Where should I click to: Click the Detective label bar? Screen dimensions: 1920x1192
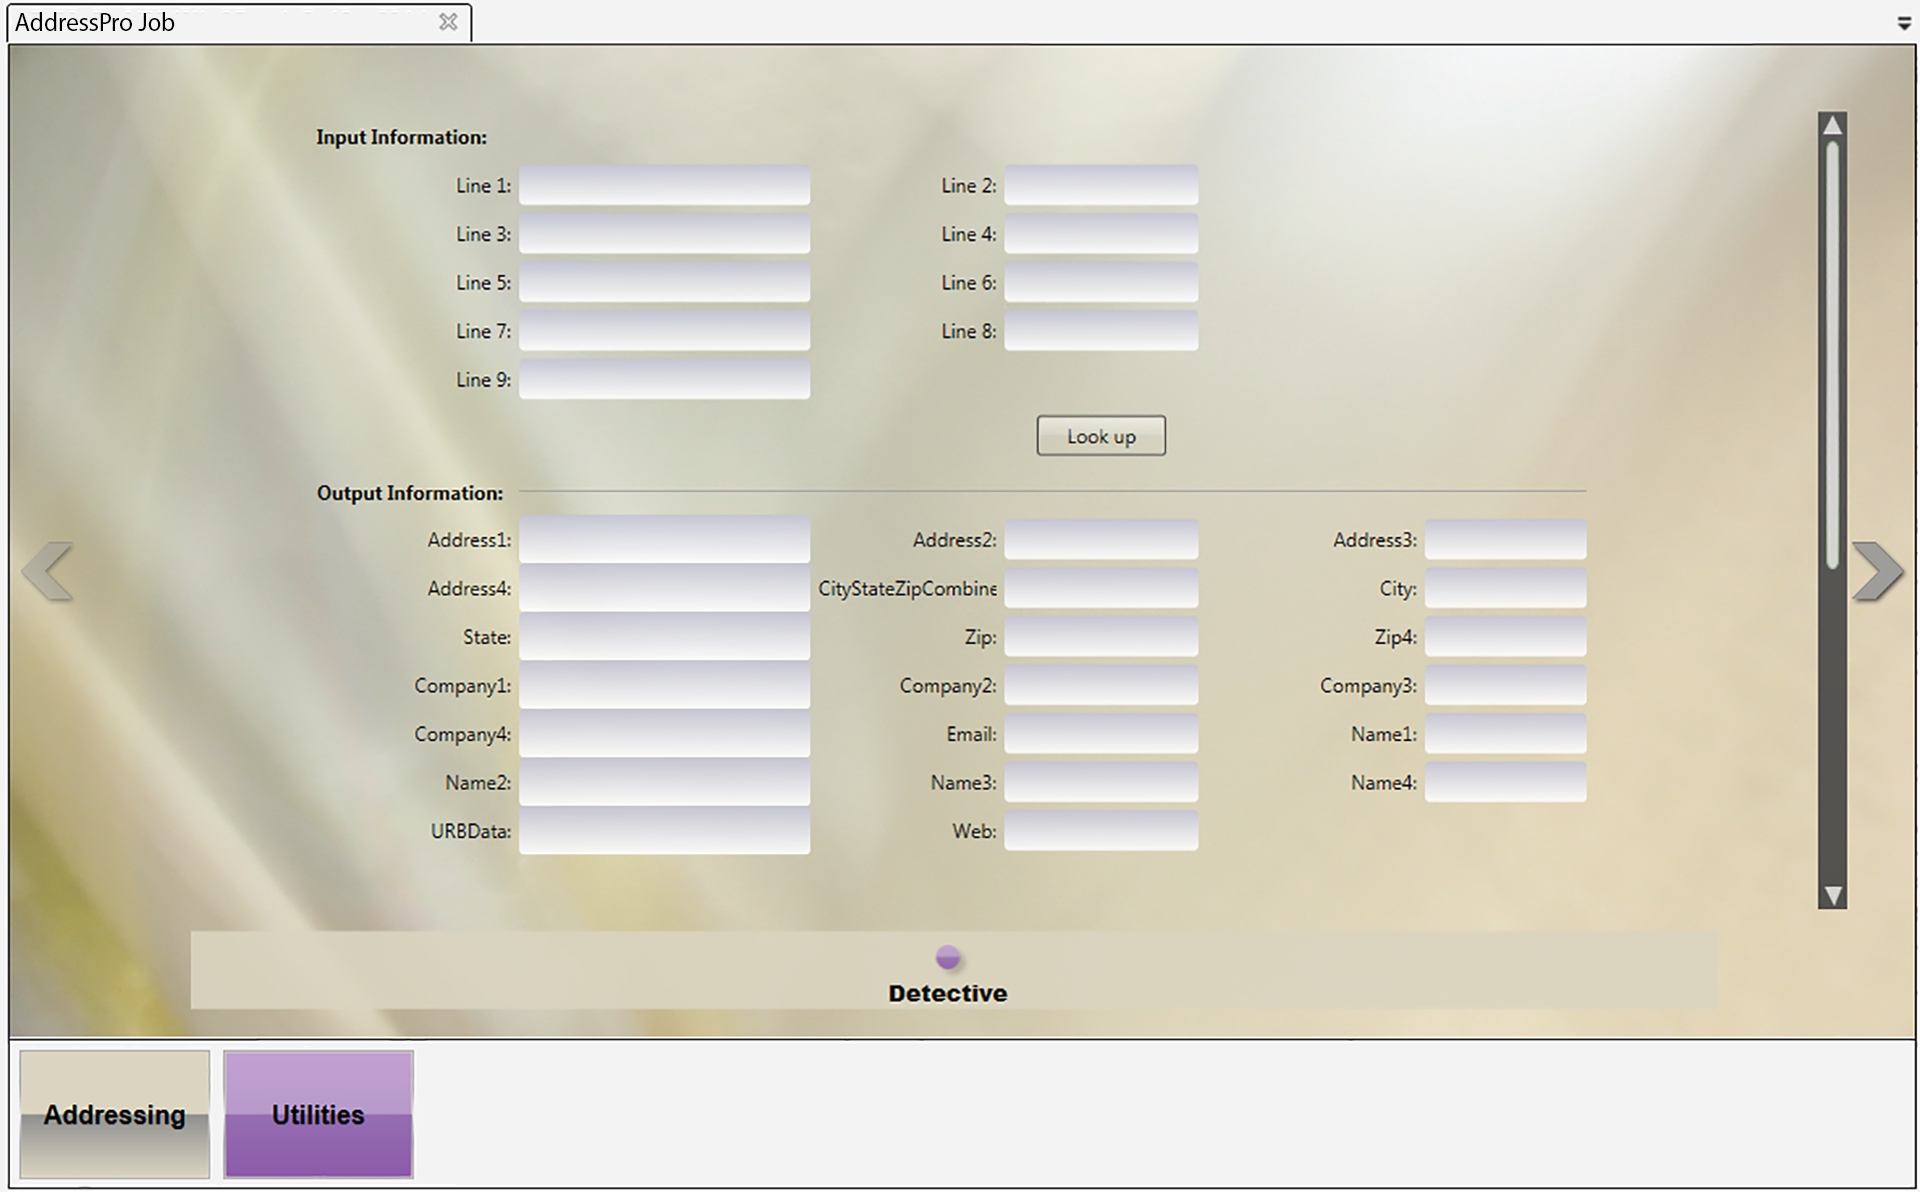click(x=947, y=993)
